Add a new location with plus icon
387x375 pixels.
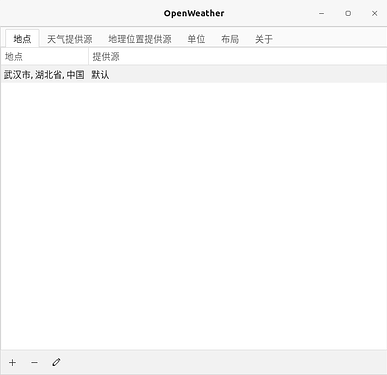(12, 362)
